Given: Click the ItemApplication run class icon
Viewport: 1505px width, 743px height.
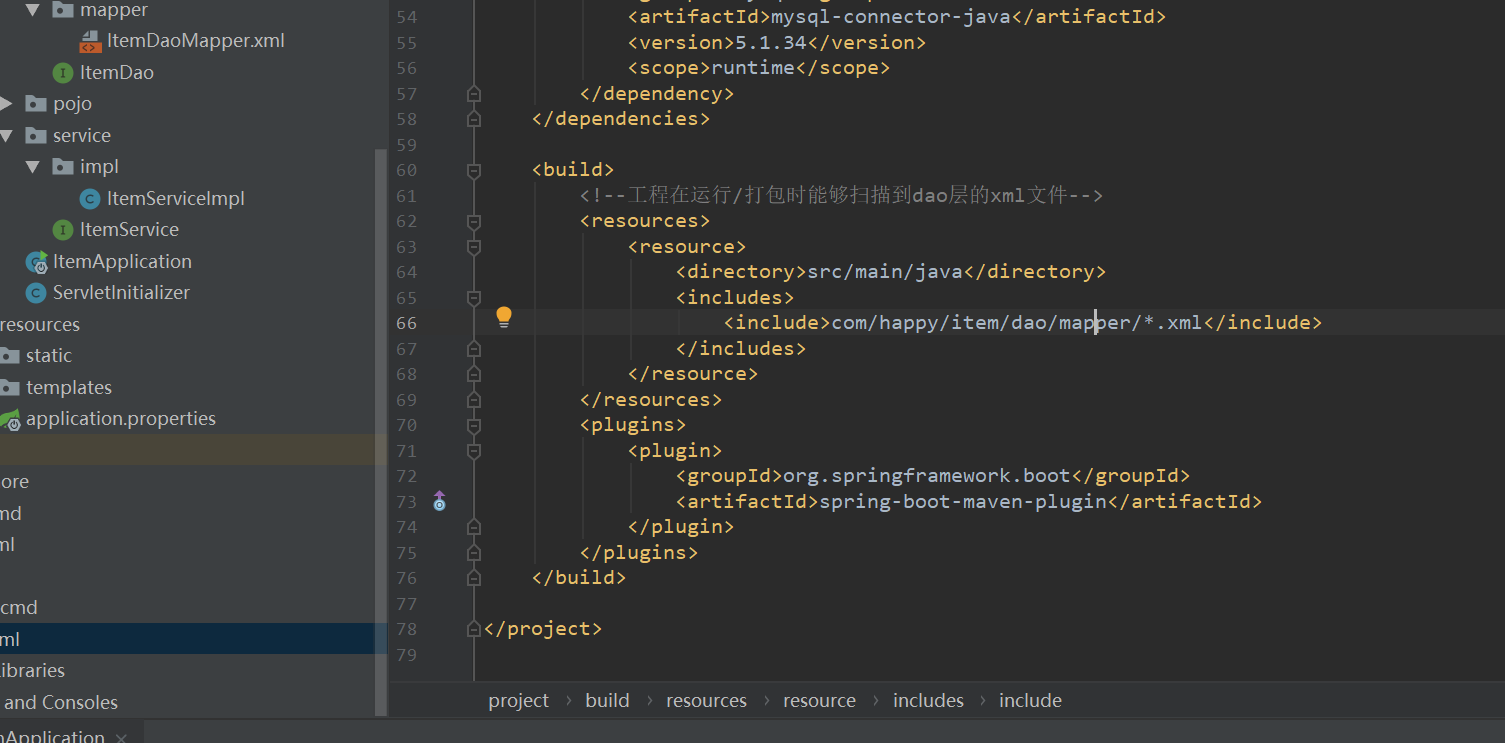Looking at the screenshot, I should point(37,262).
